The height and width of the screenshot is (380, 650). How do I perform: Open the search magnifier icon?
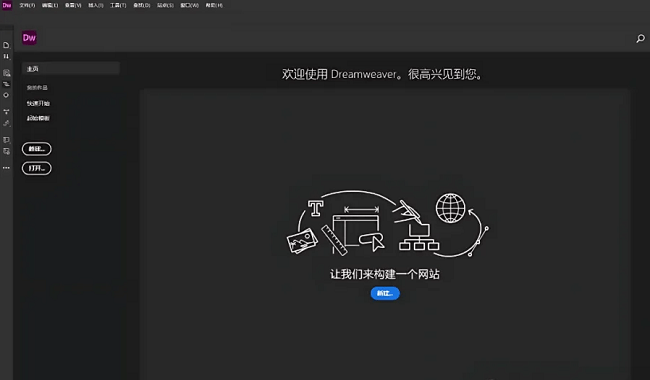pos(640,39)
